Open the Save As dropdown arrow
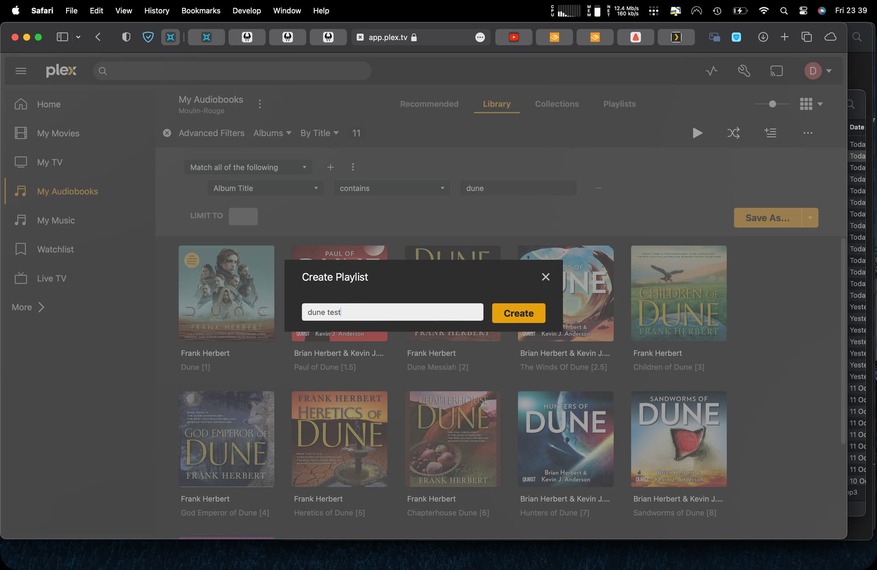Image resolution: width=877 pixels, height=570 pixels. 810,218
